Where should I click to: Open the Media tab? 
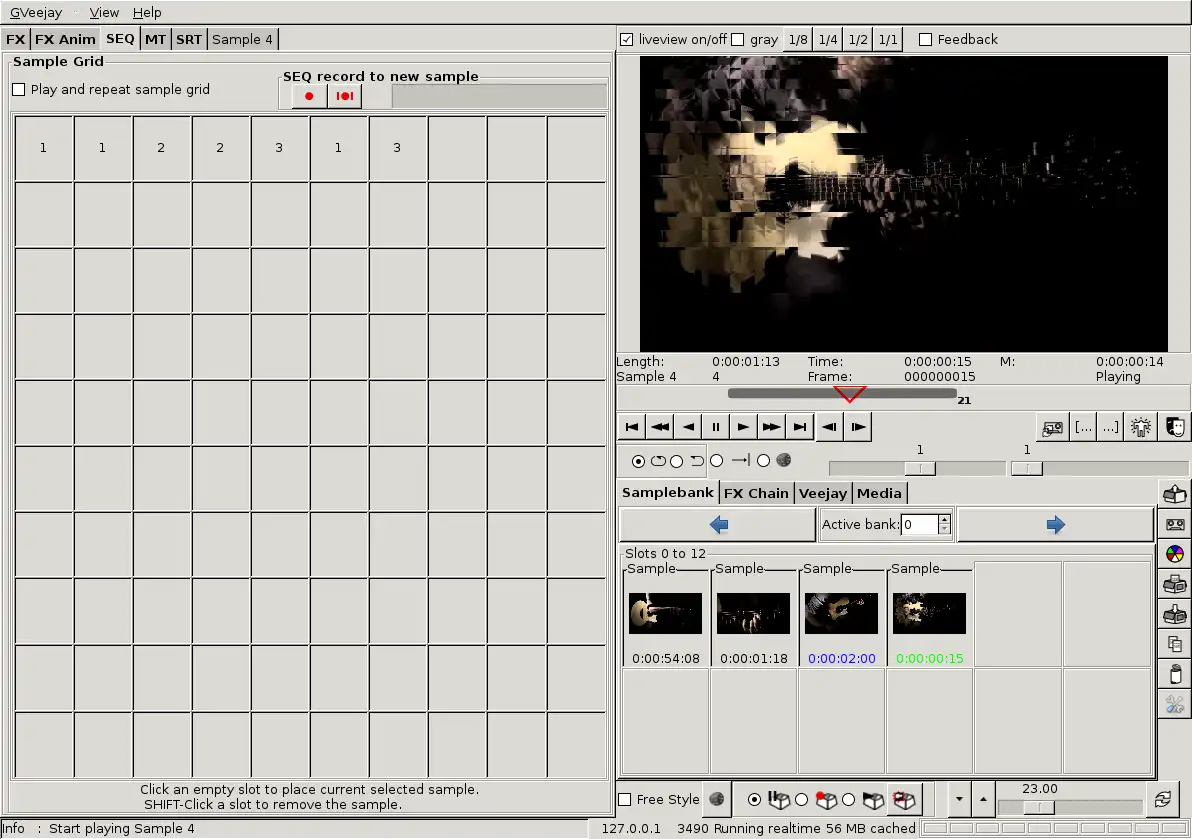[x=879, y=493]
